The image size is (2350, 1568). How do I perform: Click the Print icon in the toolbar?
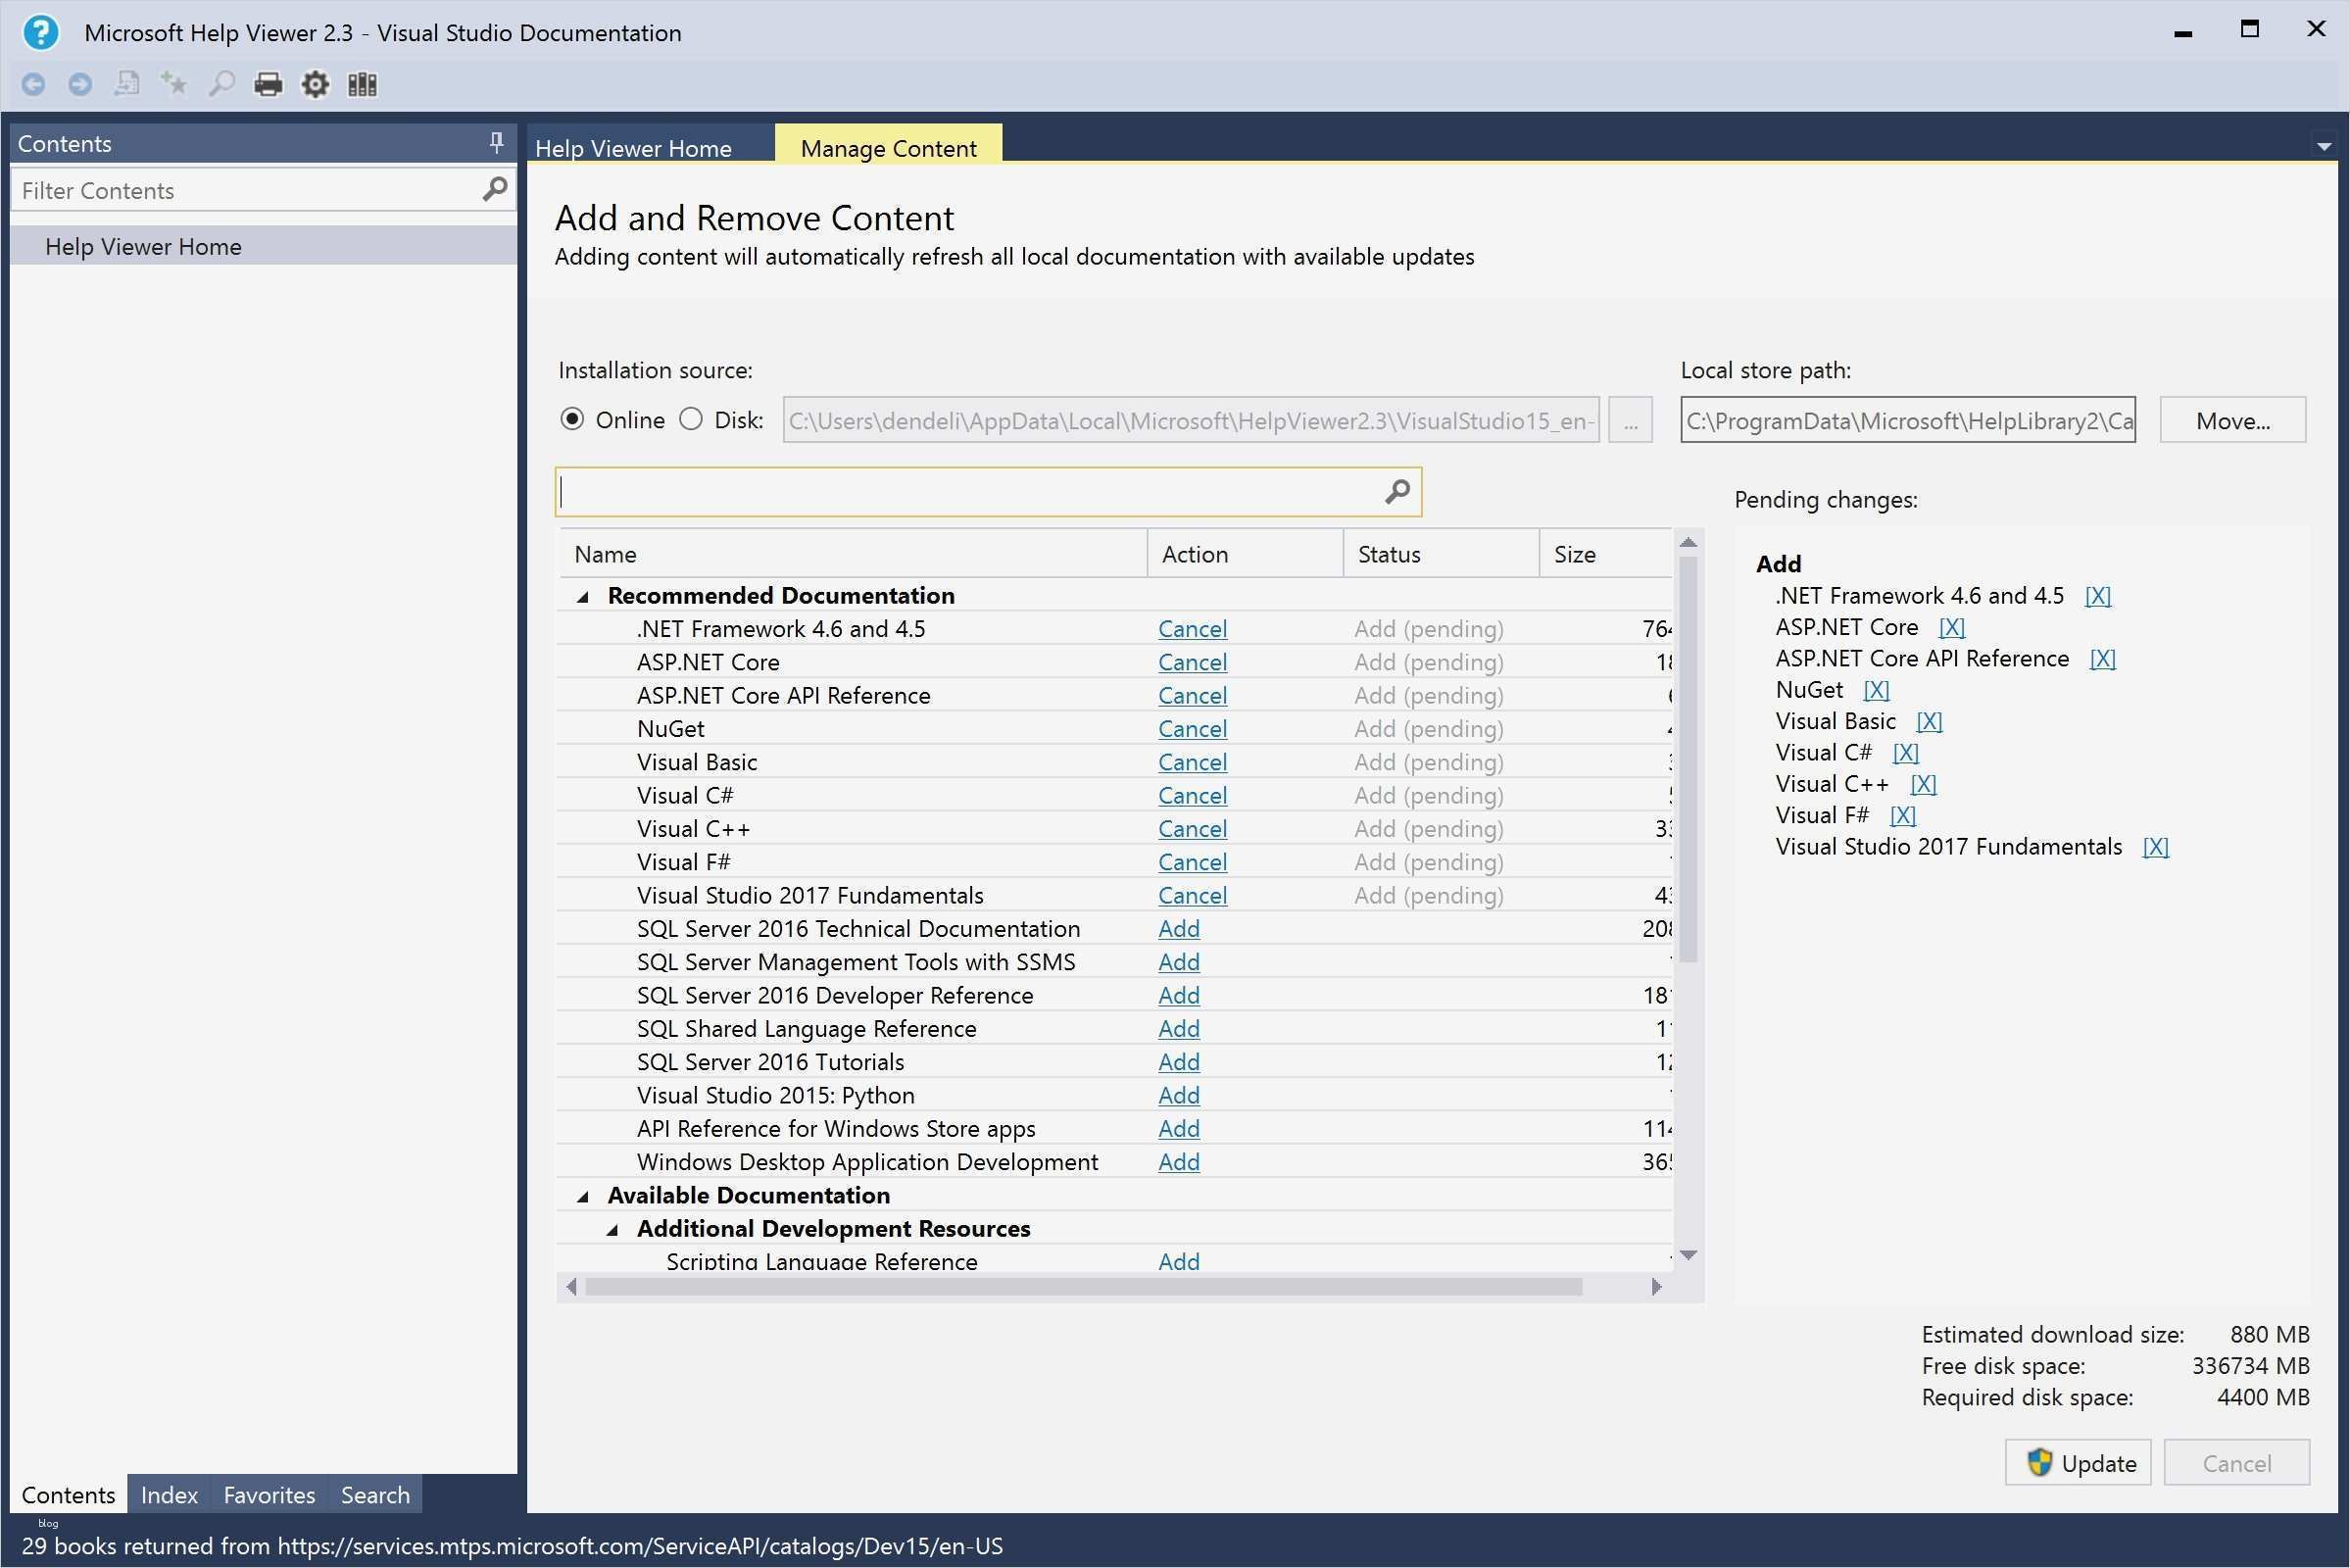(267, 84)
